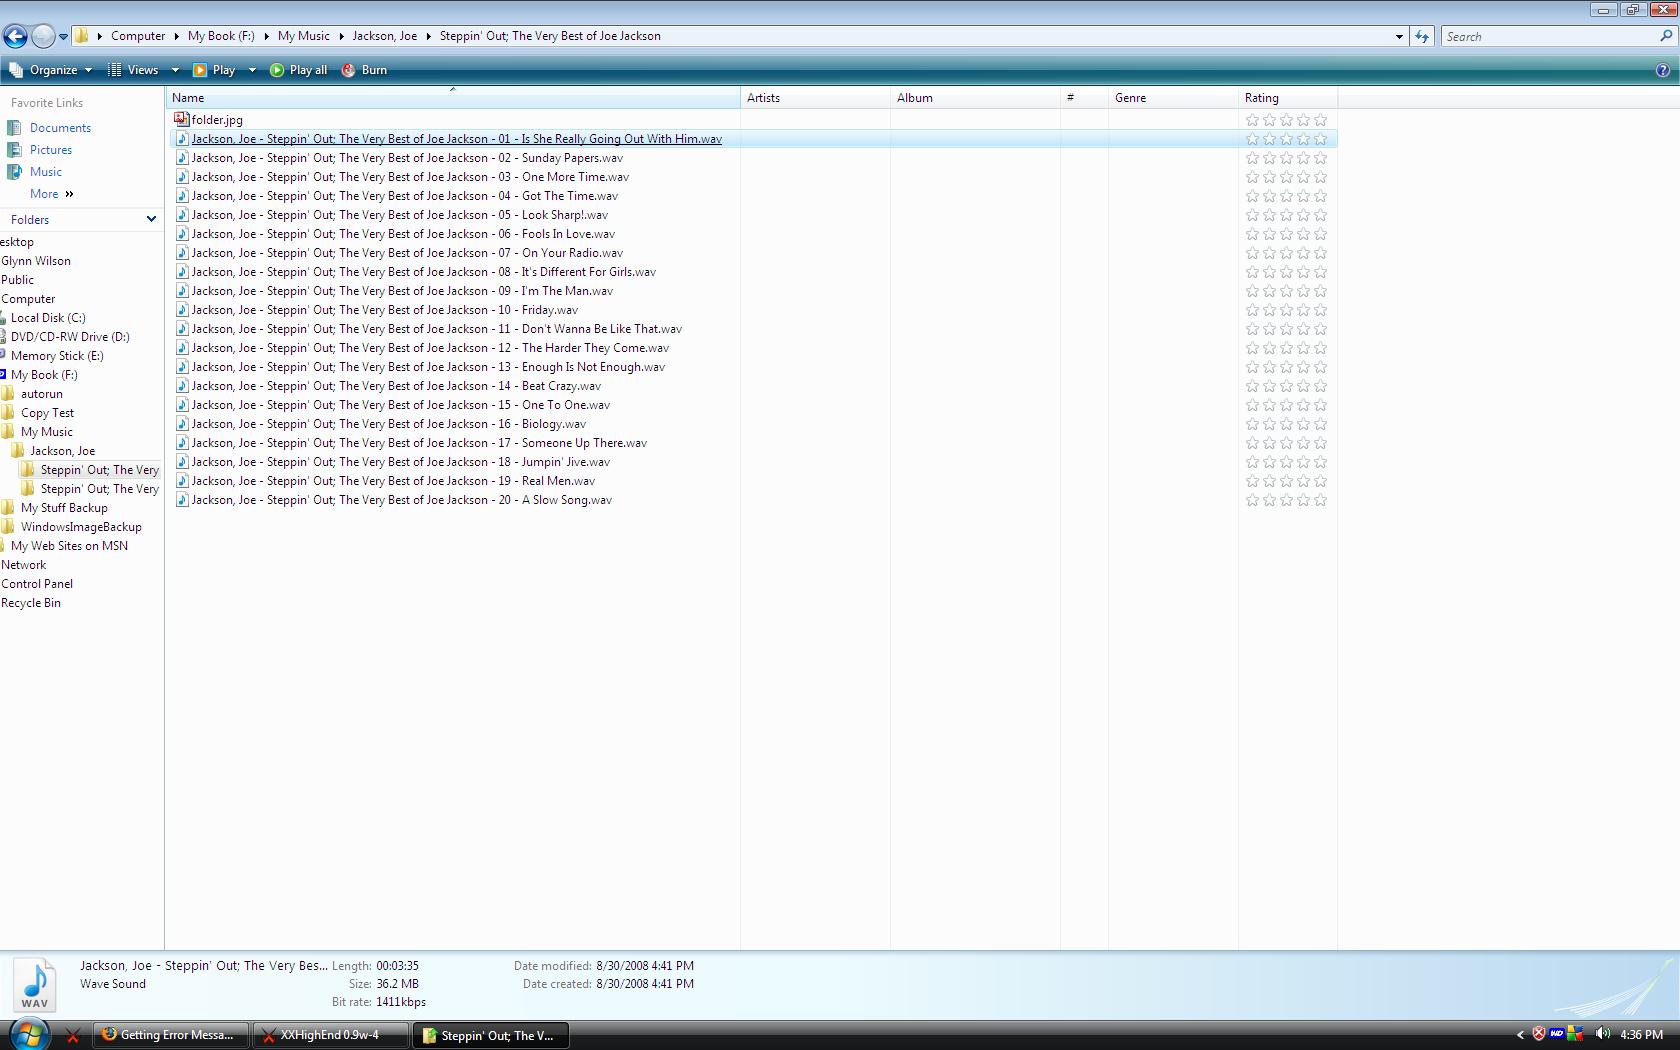
Task: Open the Music favorite link
Action: [46, 172]
